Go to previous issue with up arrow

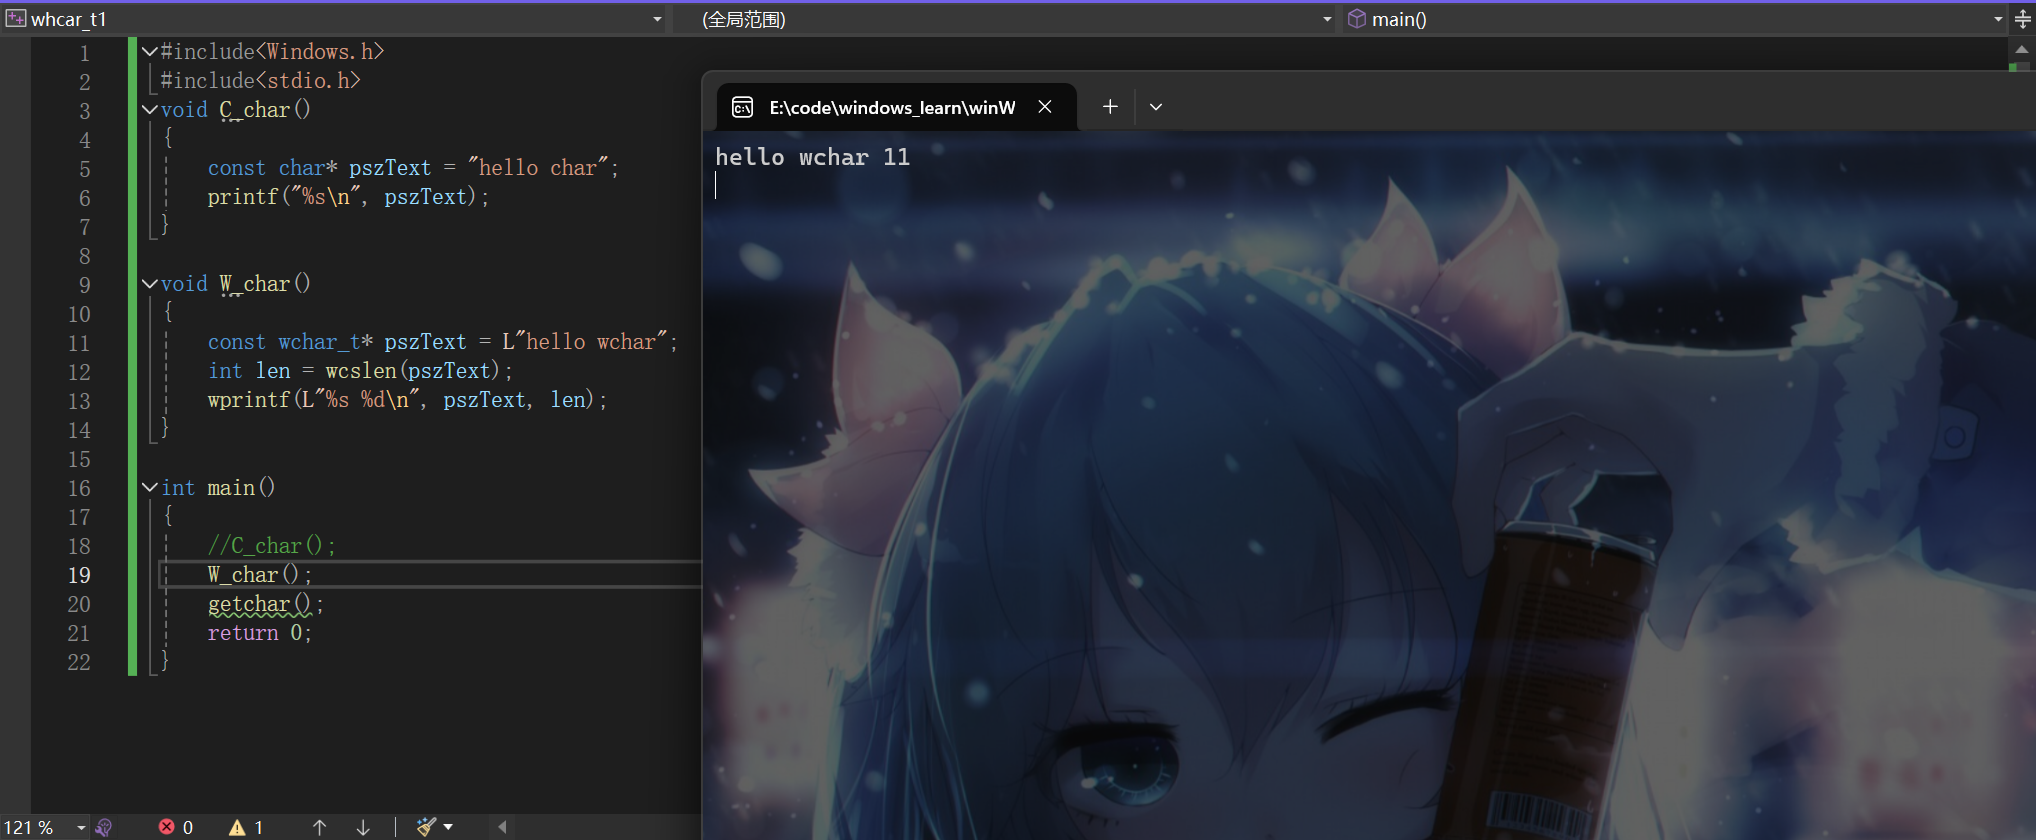coord(319,827)
